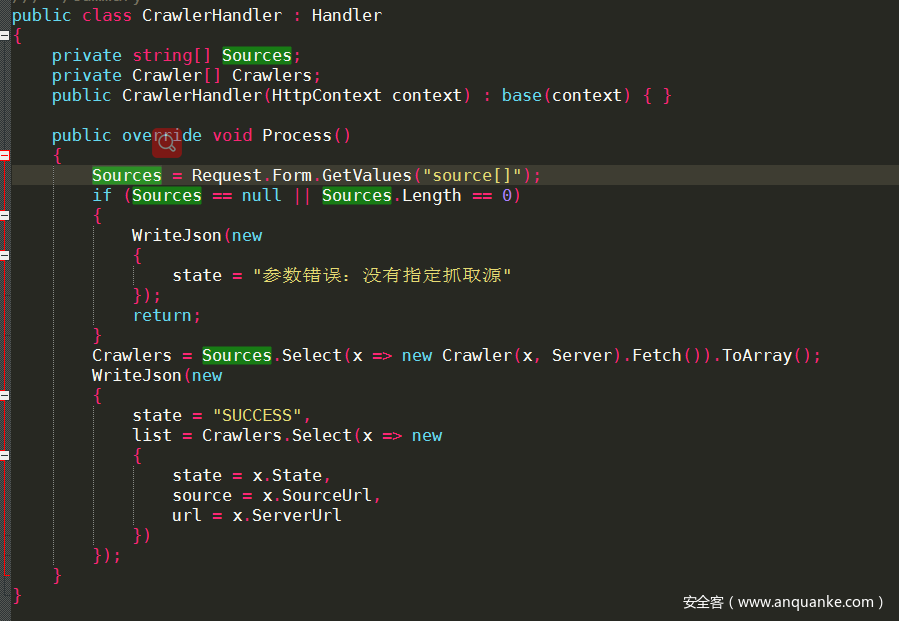Click the Handler base class name
The height and width of the screenshot is (621, 899).
pyautogui.click(x=346, y=15)
